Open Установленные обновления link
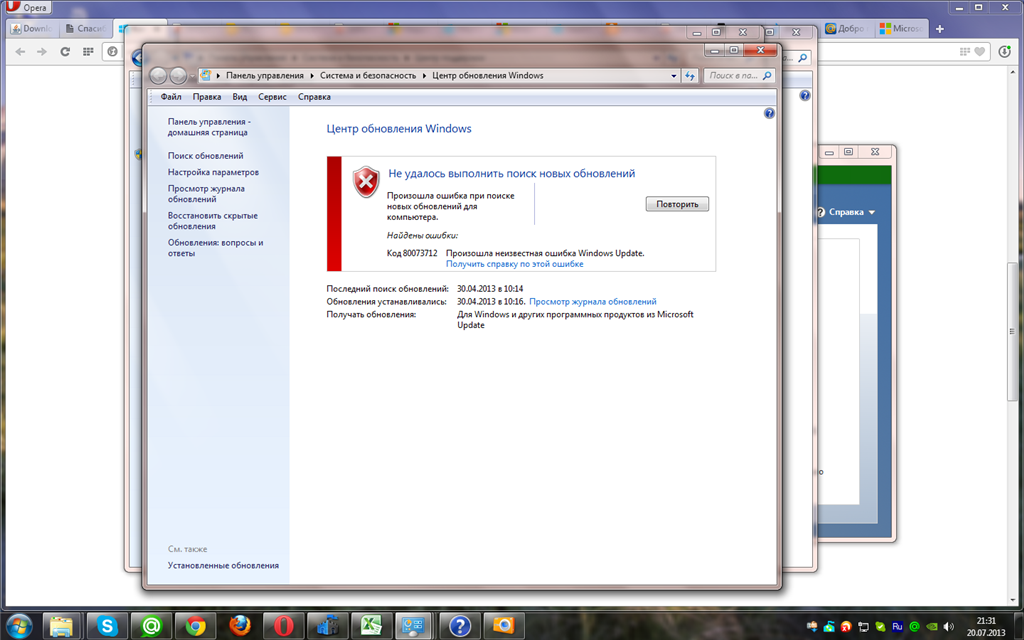1024x640 pixels. [223, 566]
